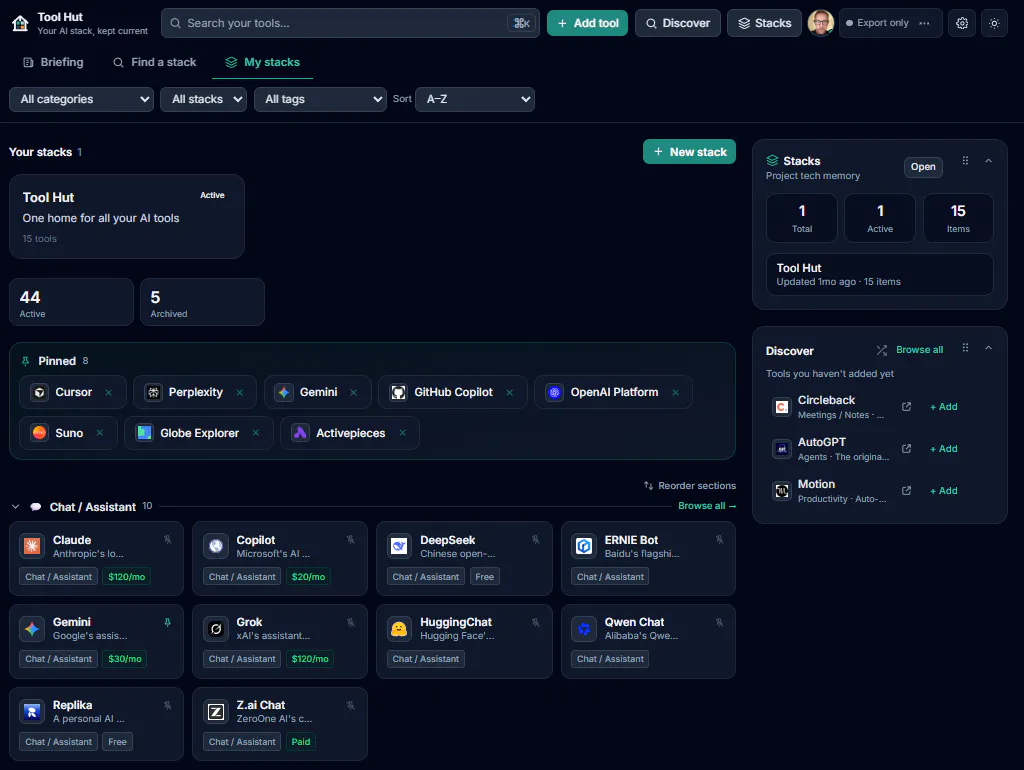Toggle pin on the Copilot card
The height and width of the screenshot is (770, 1024).
(351, 539)
